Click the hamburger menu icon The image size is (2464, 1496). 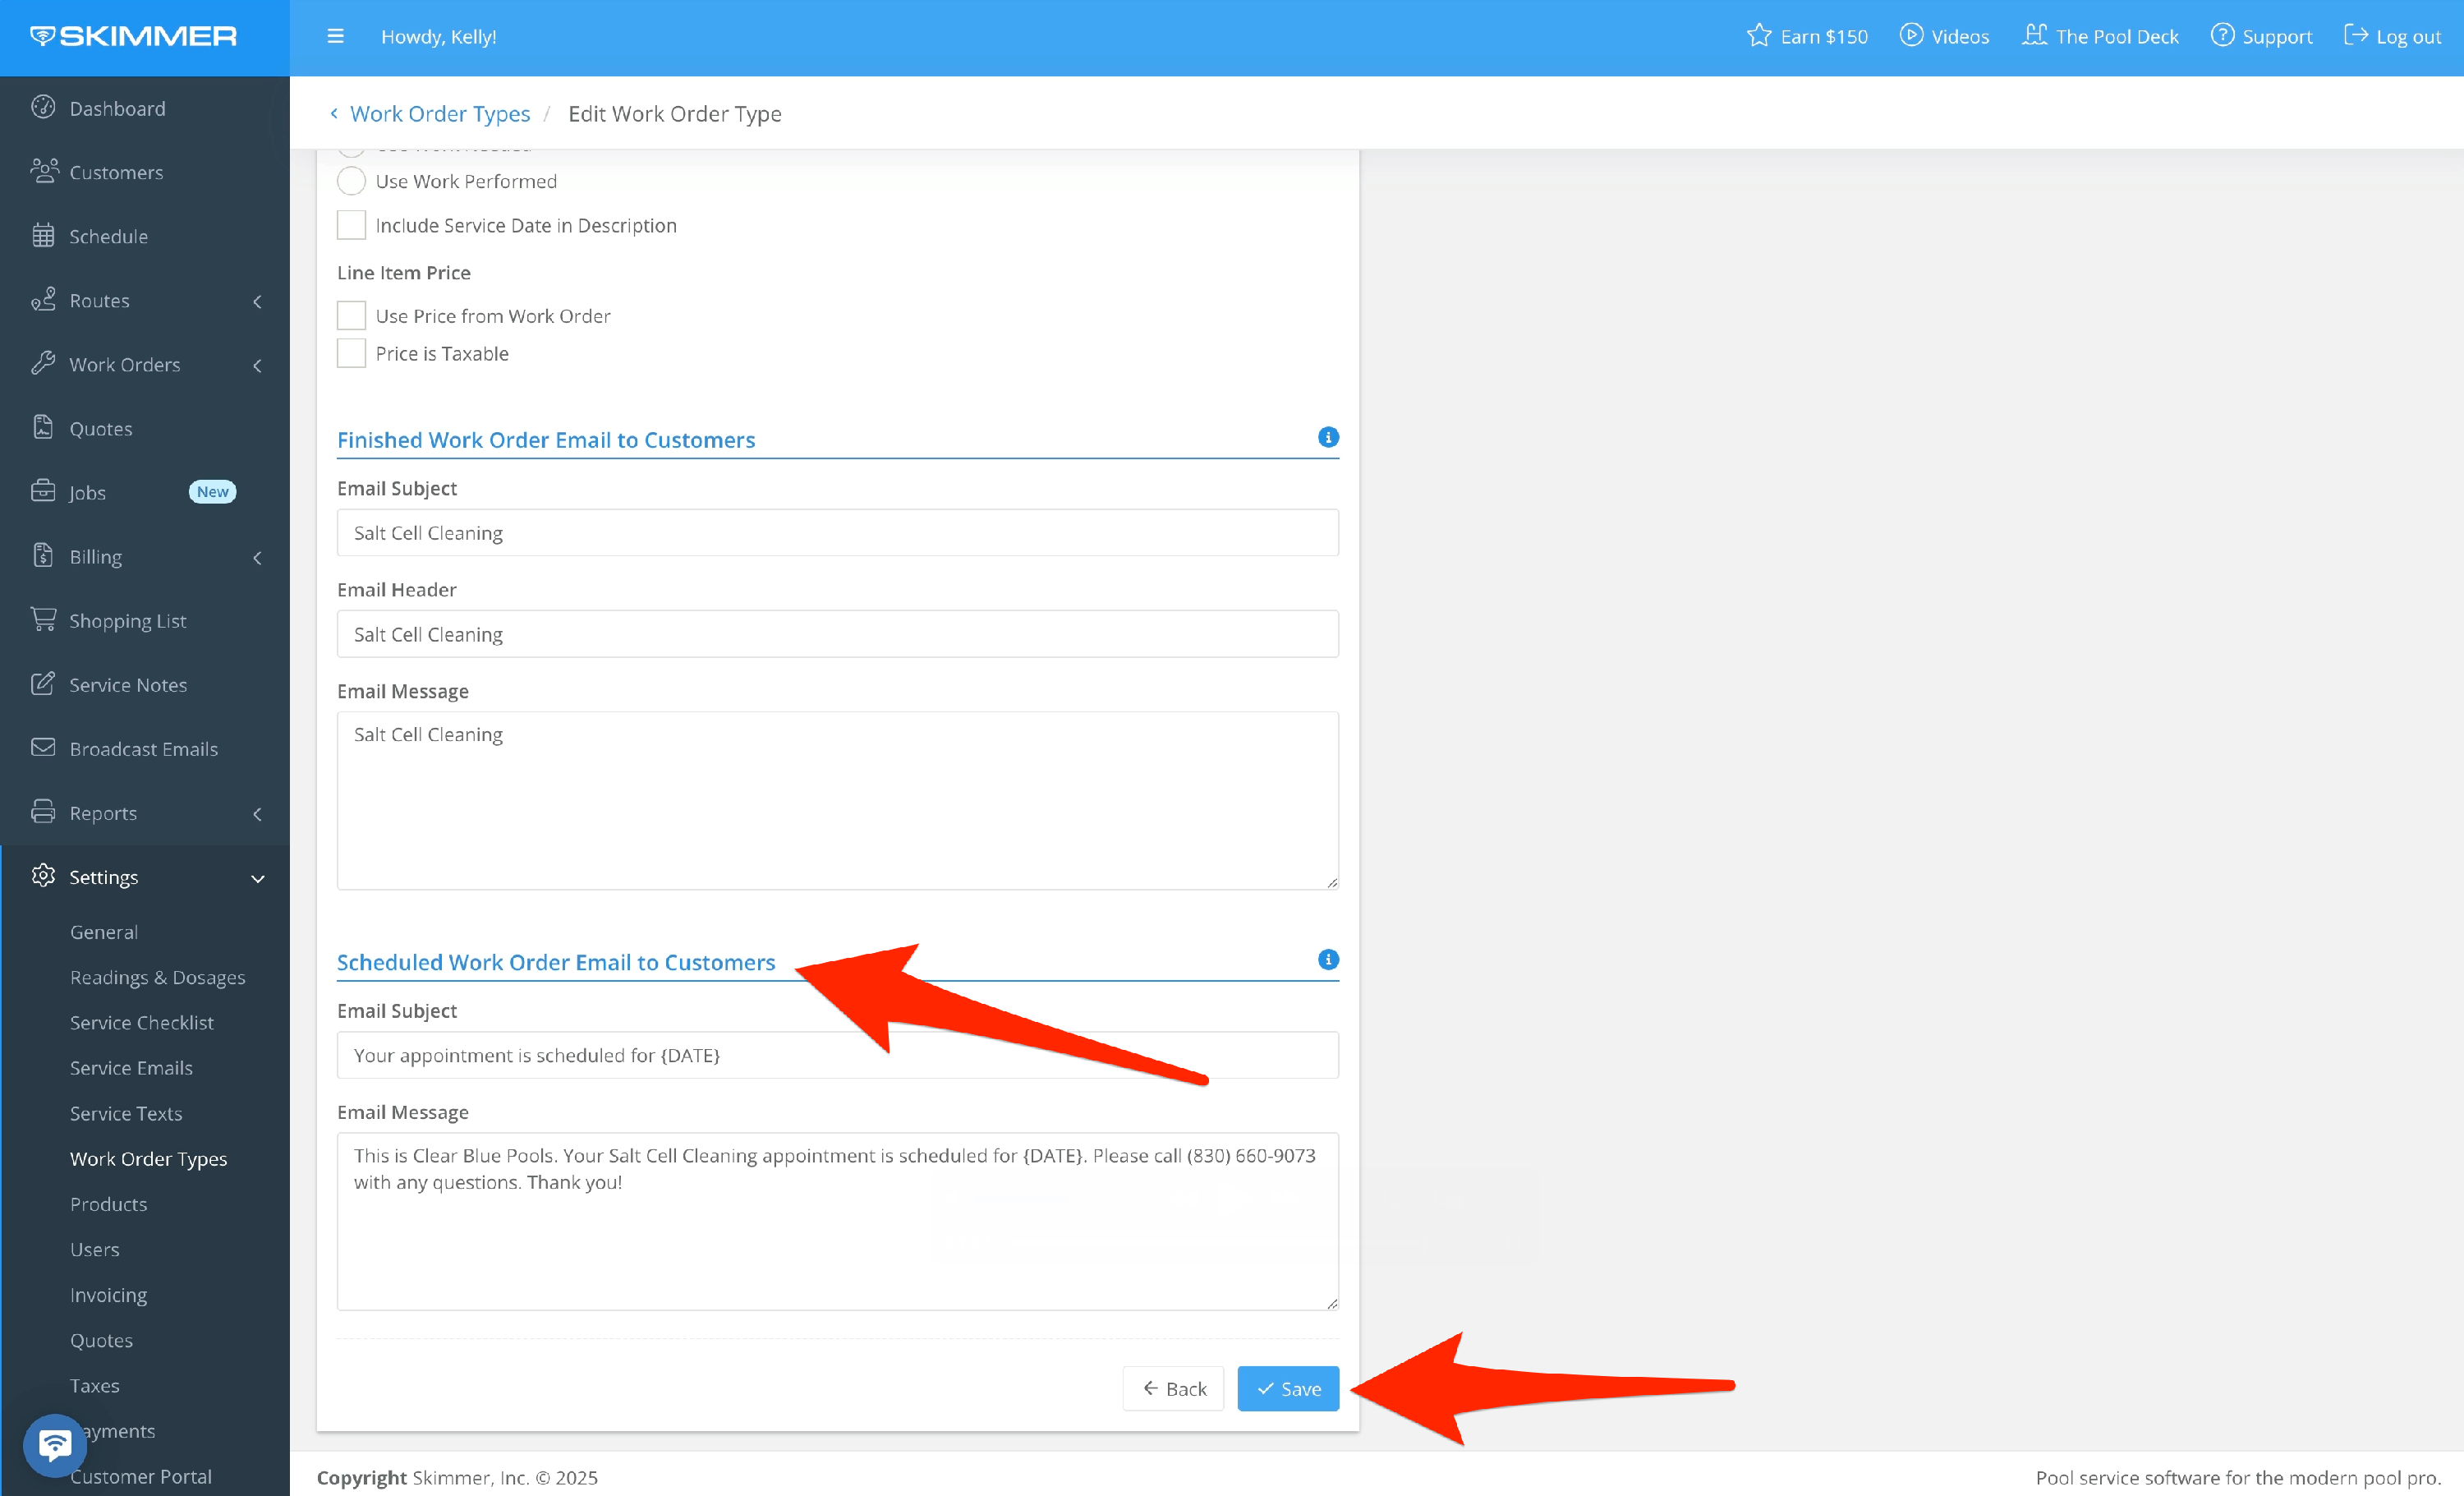click(x=335, y=36)
